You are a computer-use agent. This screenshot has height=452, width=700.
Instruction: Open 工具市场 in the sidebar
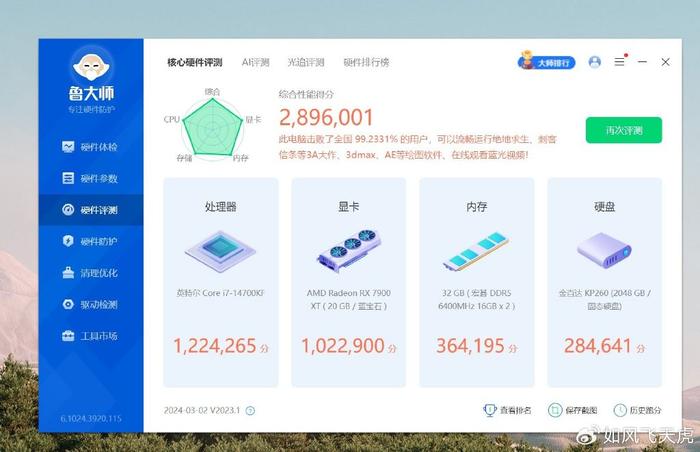coord(90,336)
